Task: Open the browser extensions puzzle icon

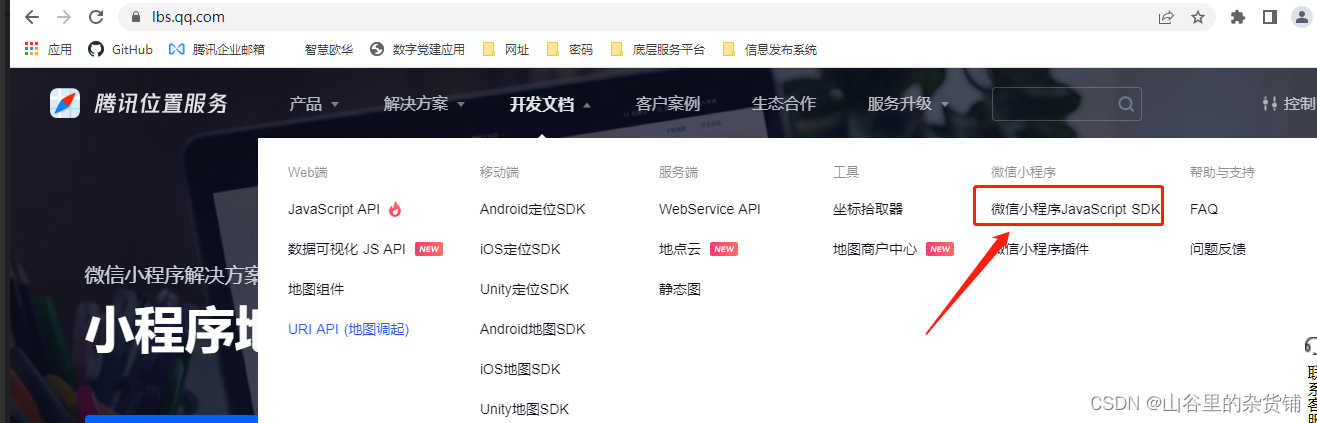Action: point(1238,17)
